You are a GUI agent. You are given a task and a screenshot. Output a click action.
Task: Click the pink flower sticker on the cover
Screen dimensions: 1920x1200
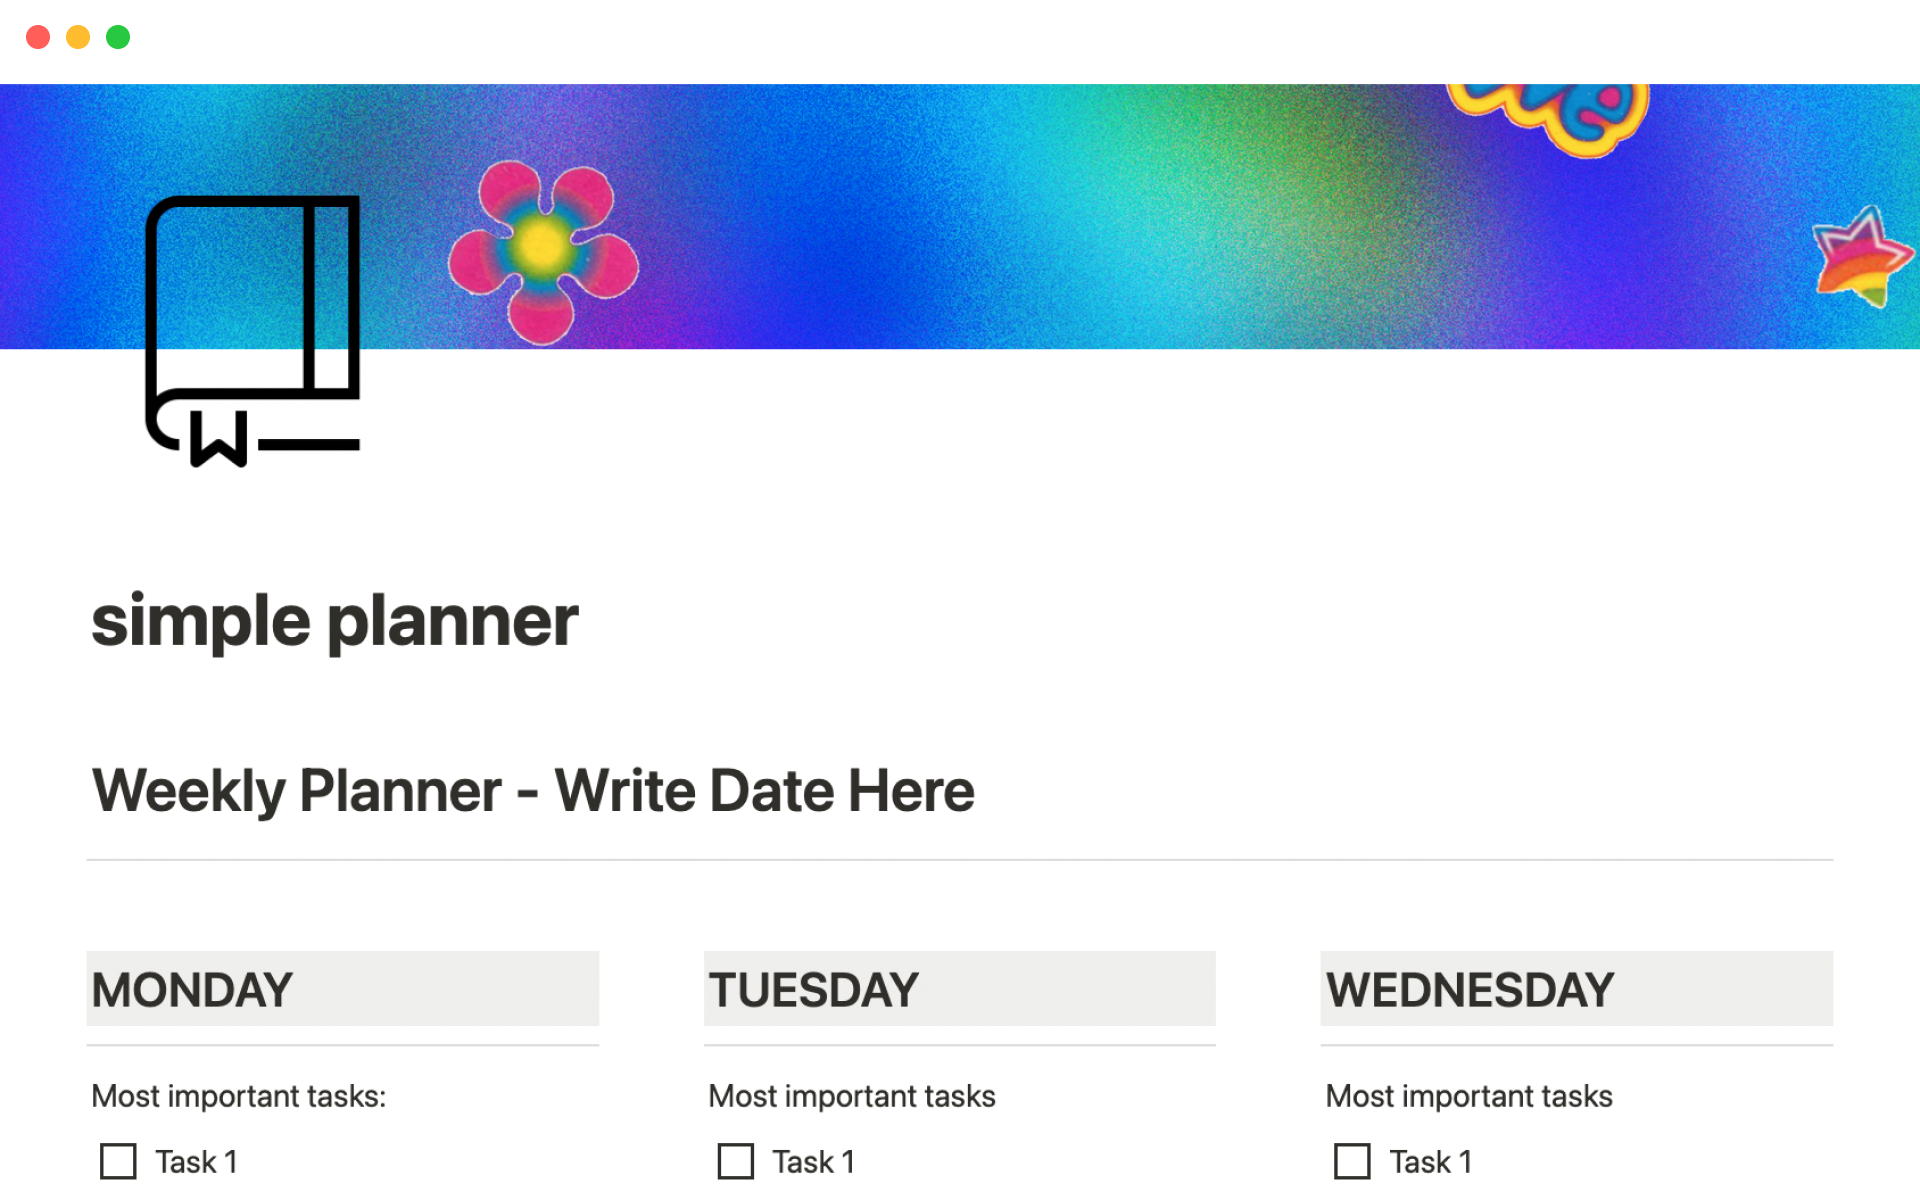pos(543,250)
